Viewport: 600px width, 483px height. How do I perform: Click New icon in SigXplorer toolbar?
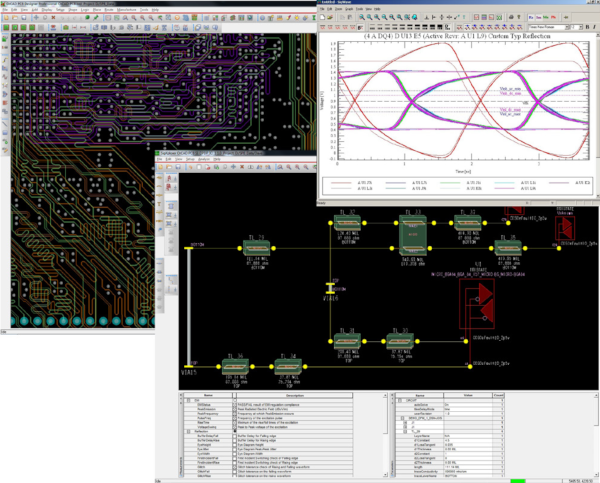point(160,167)
